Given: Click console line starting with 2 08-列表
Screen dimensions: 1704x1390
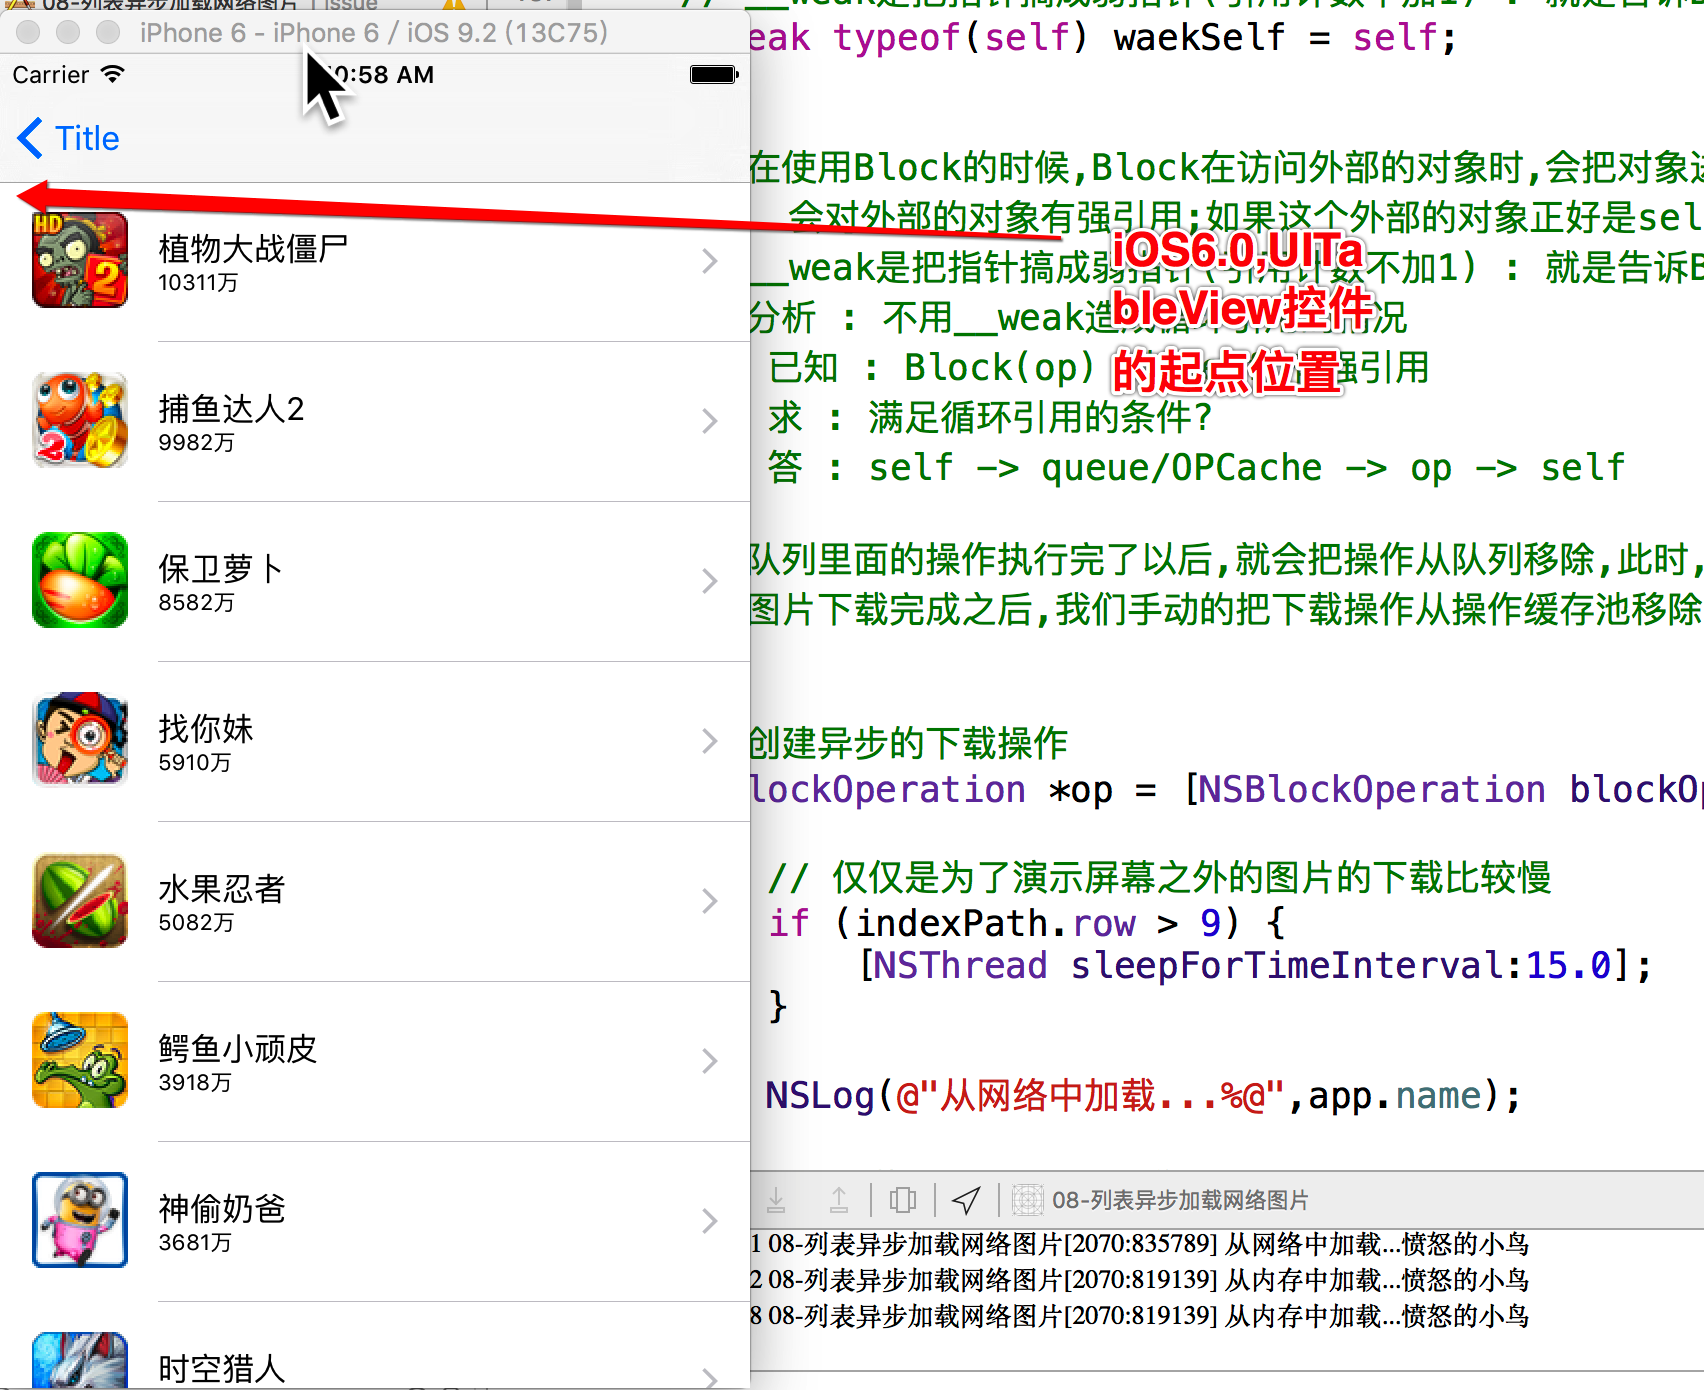Looking at the screenshot, I should tap(1140, 1280).
